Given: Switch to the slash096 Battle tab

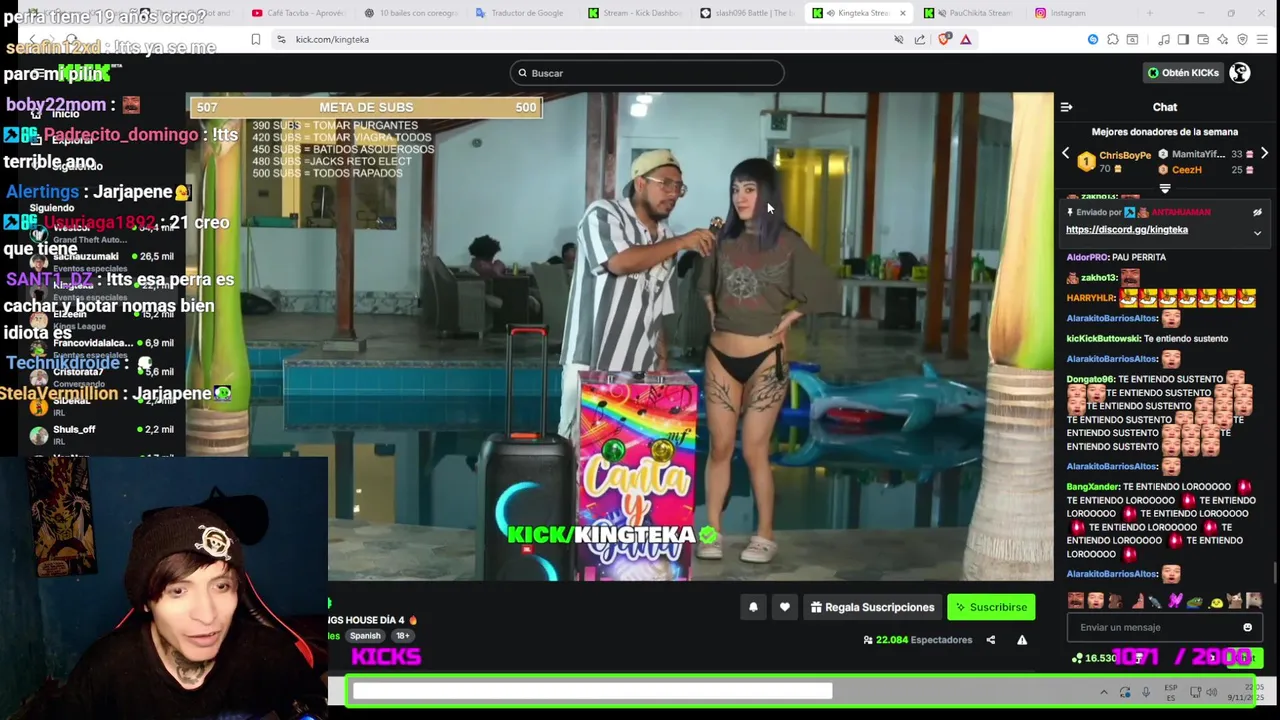Looking at the screenshot, I should (750, 13).
